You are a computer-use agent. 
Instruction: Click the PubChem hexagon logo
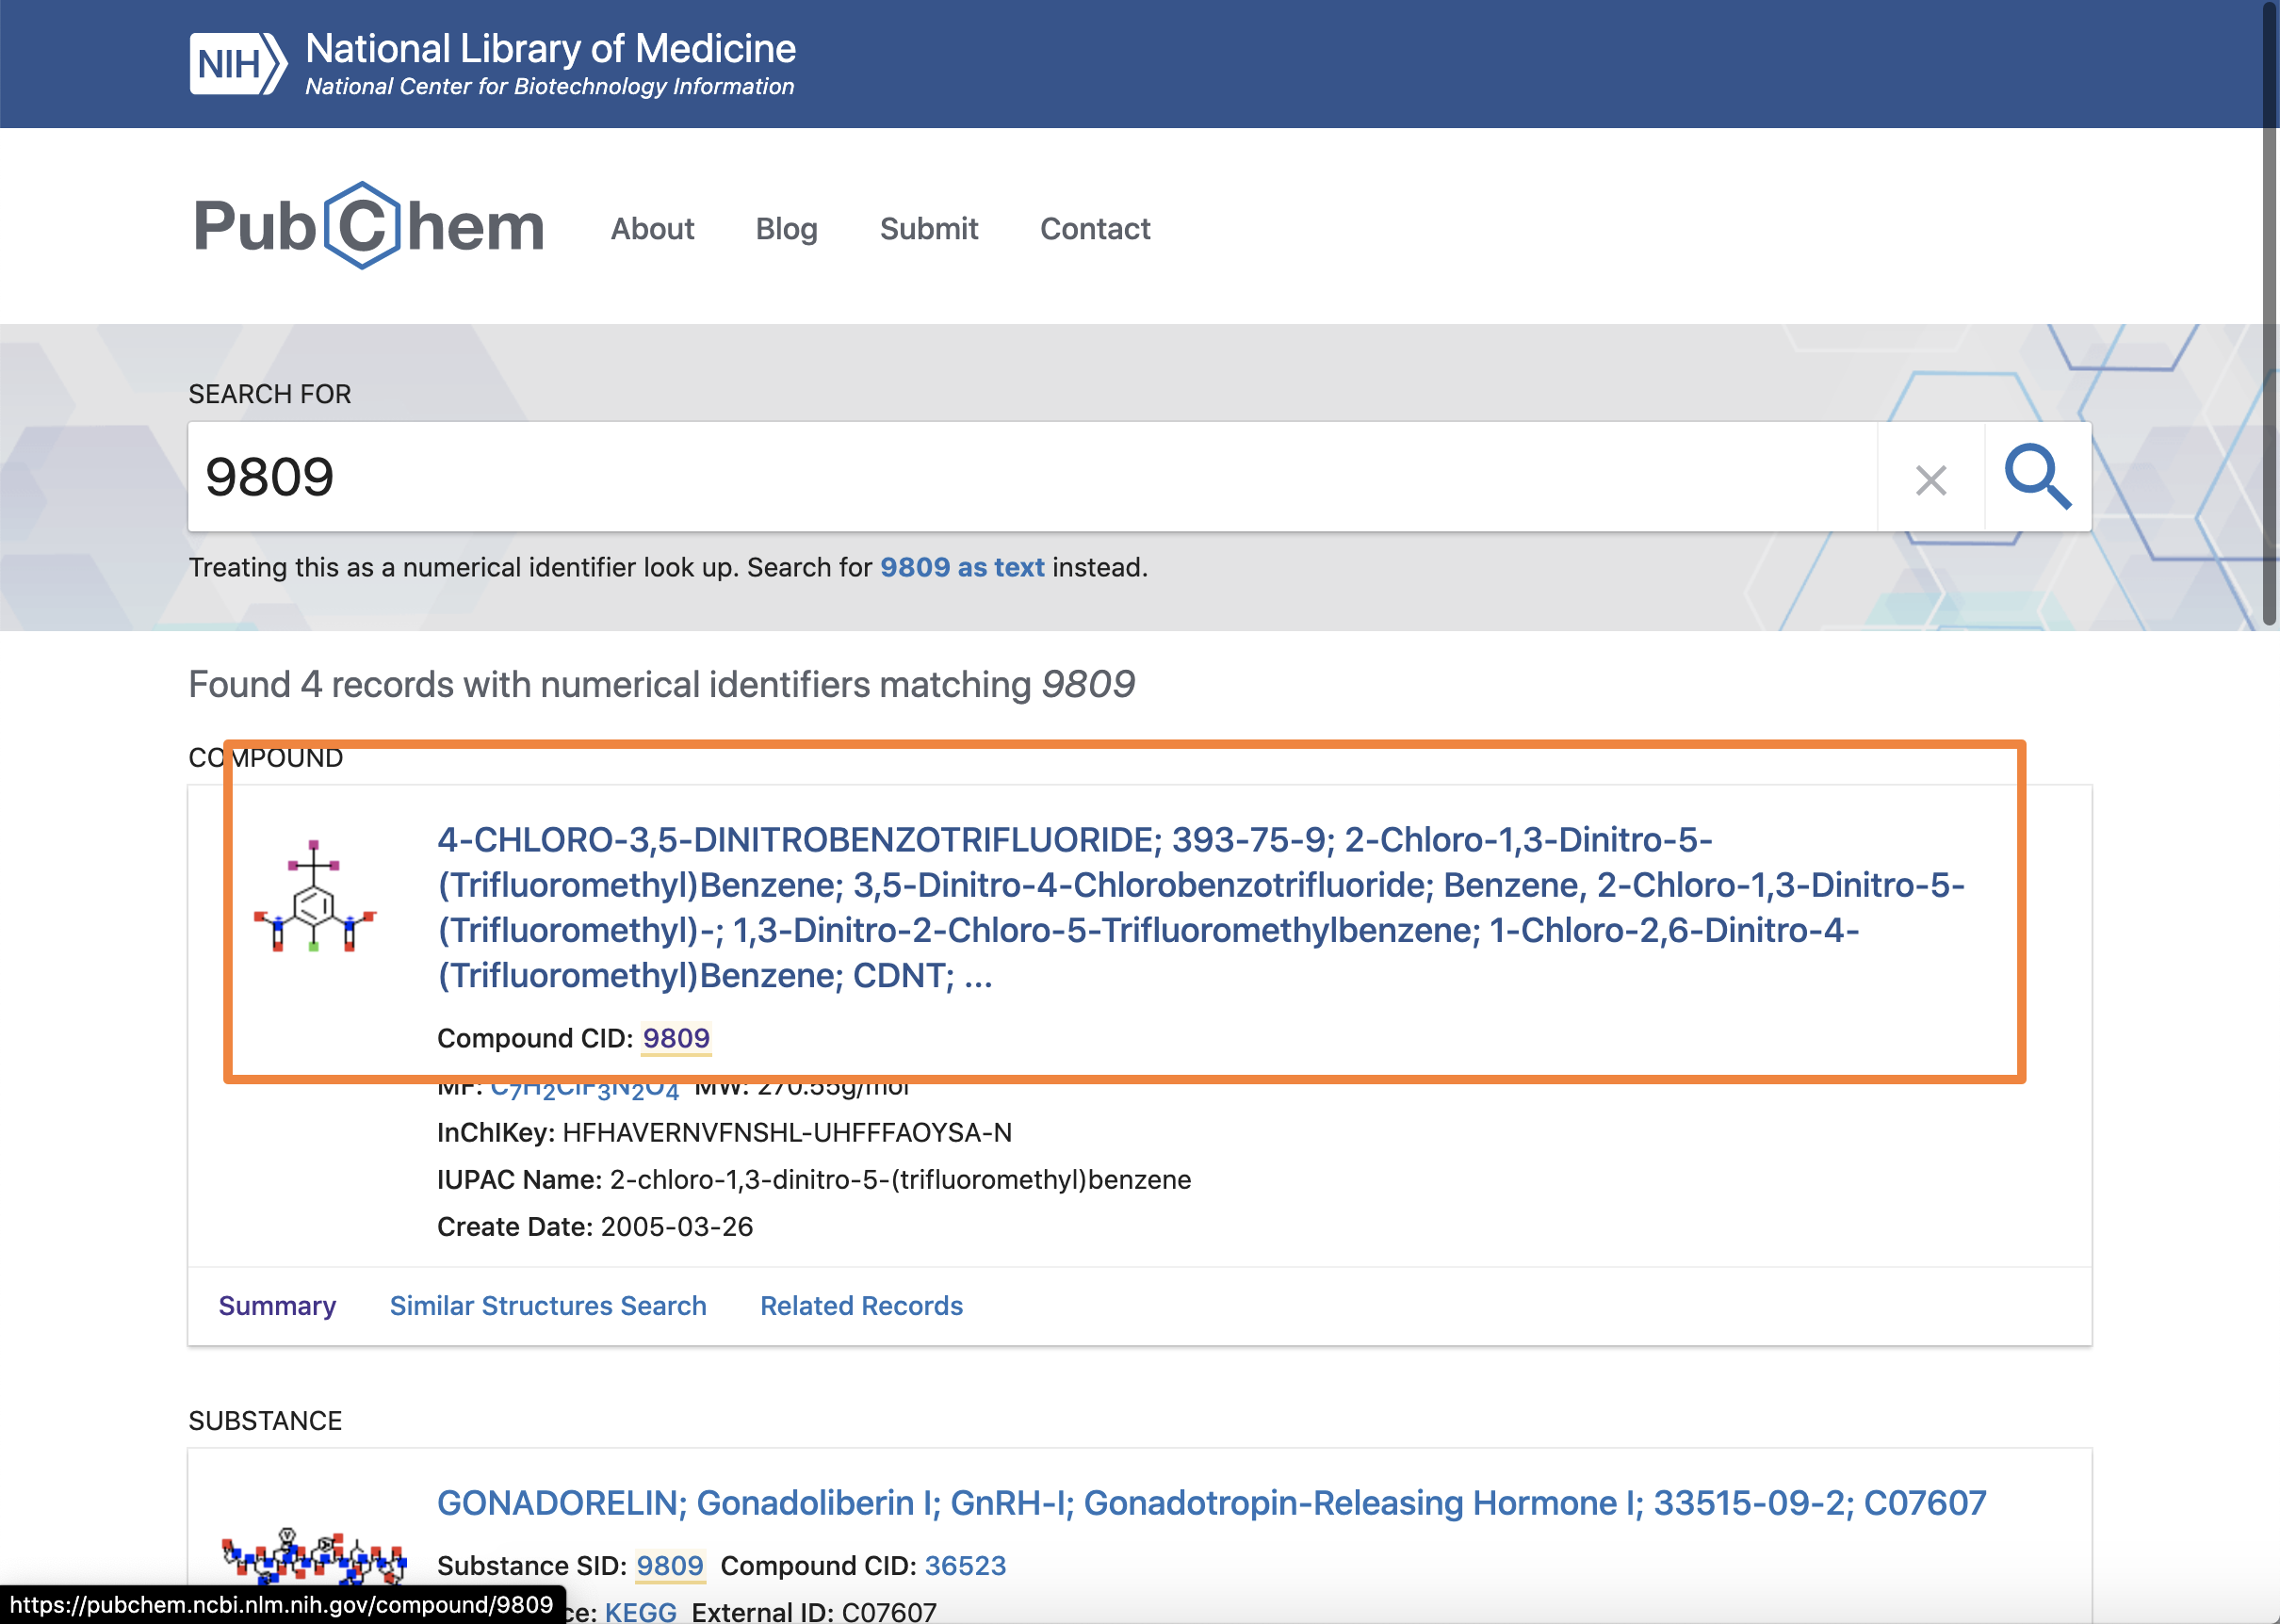(362, 226)
